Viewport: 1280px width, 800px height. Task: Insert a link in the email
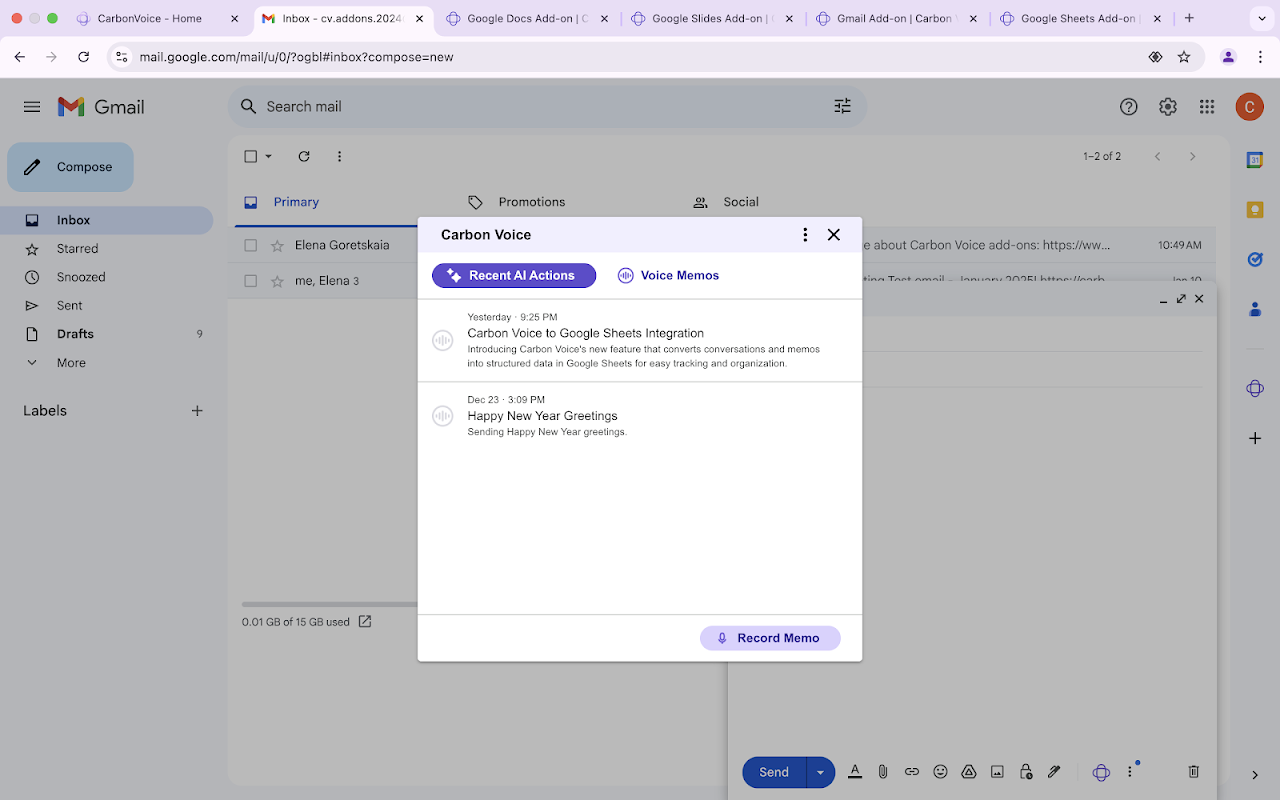(912, 772)
